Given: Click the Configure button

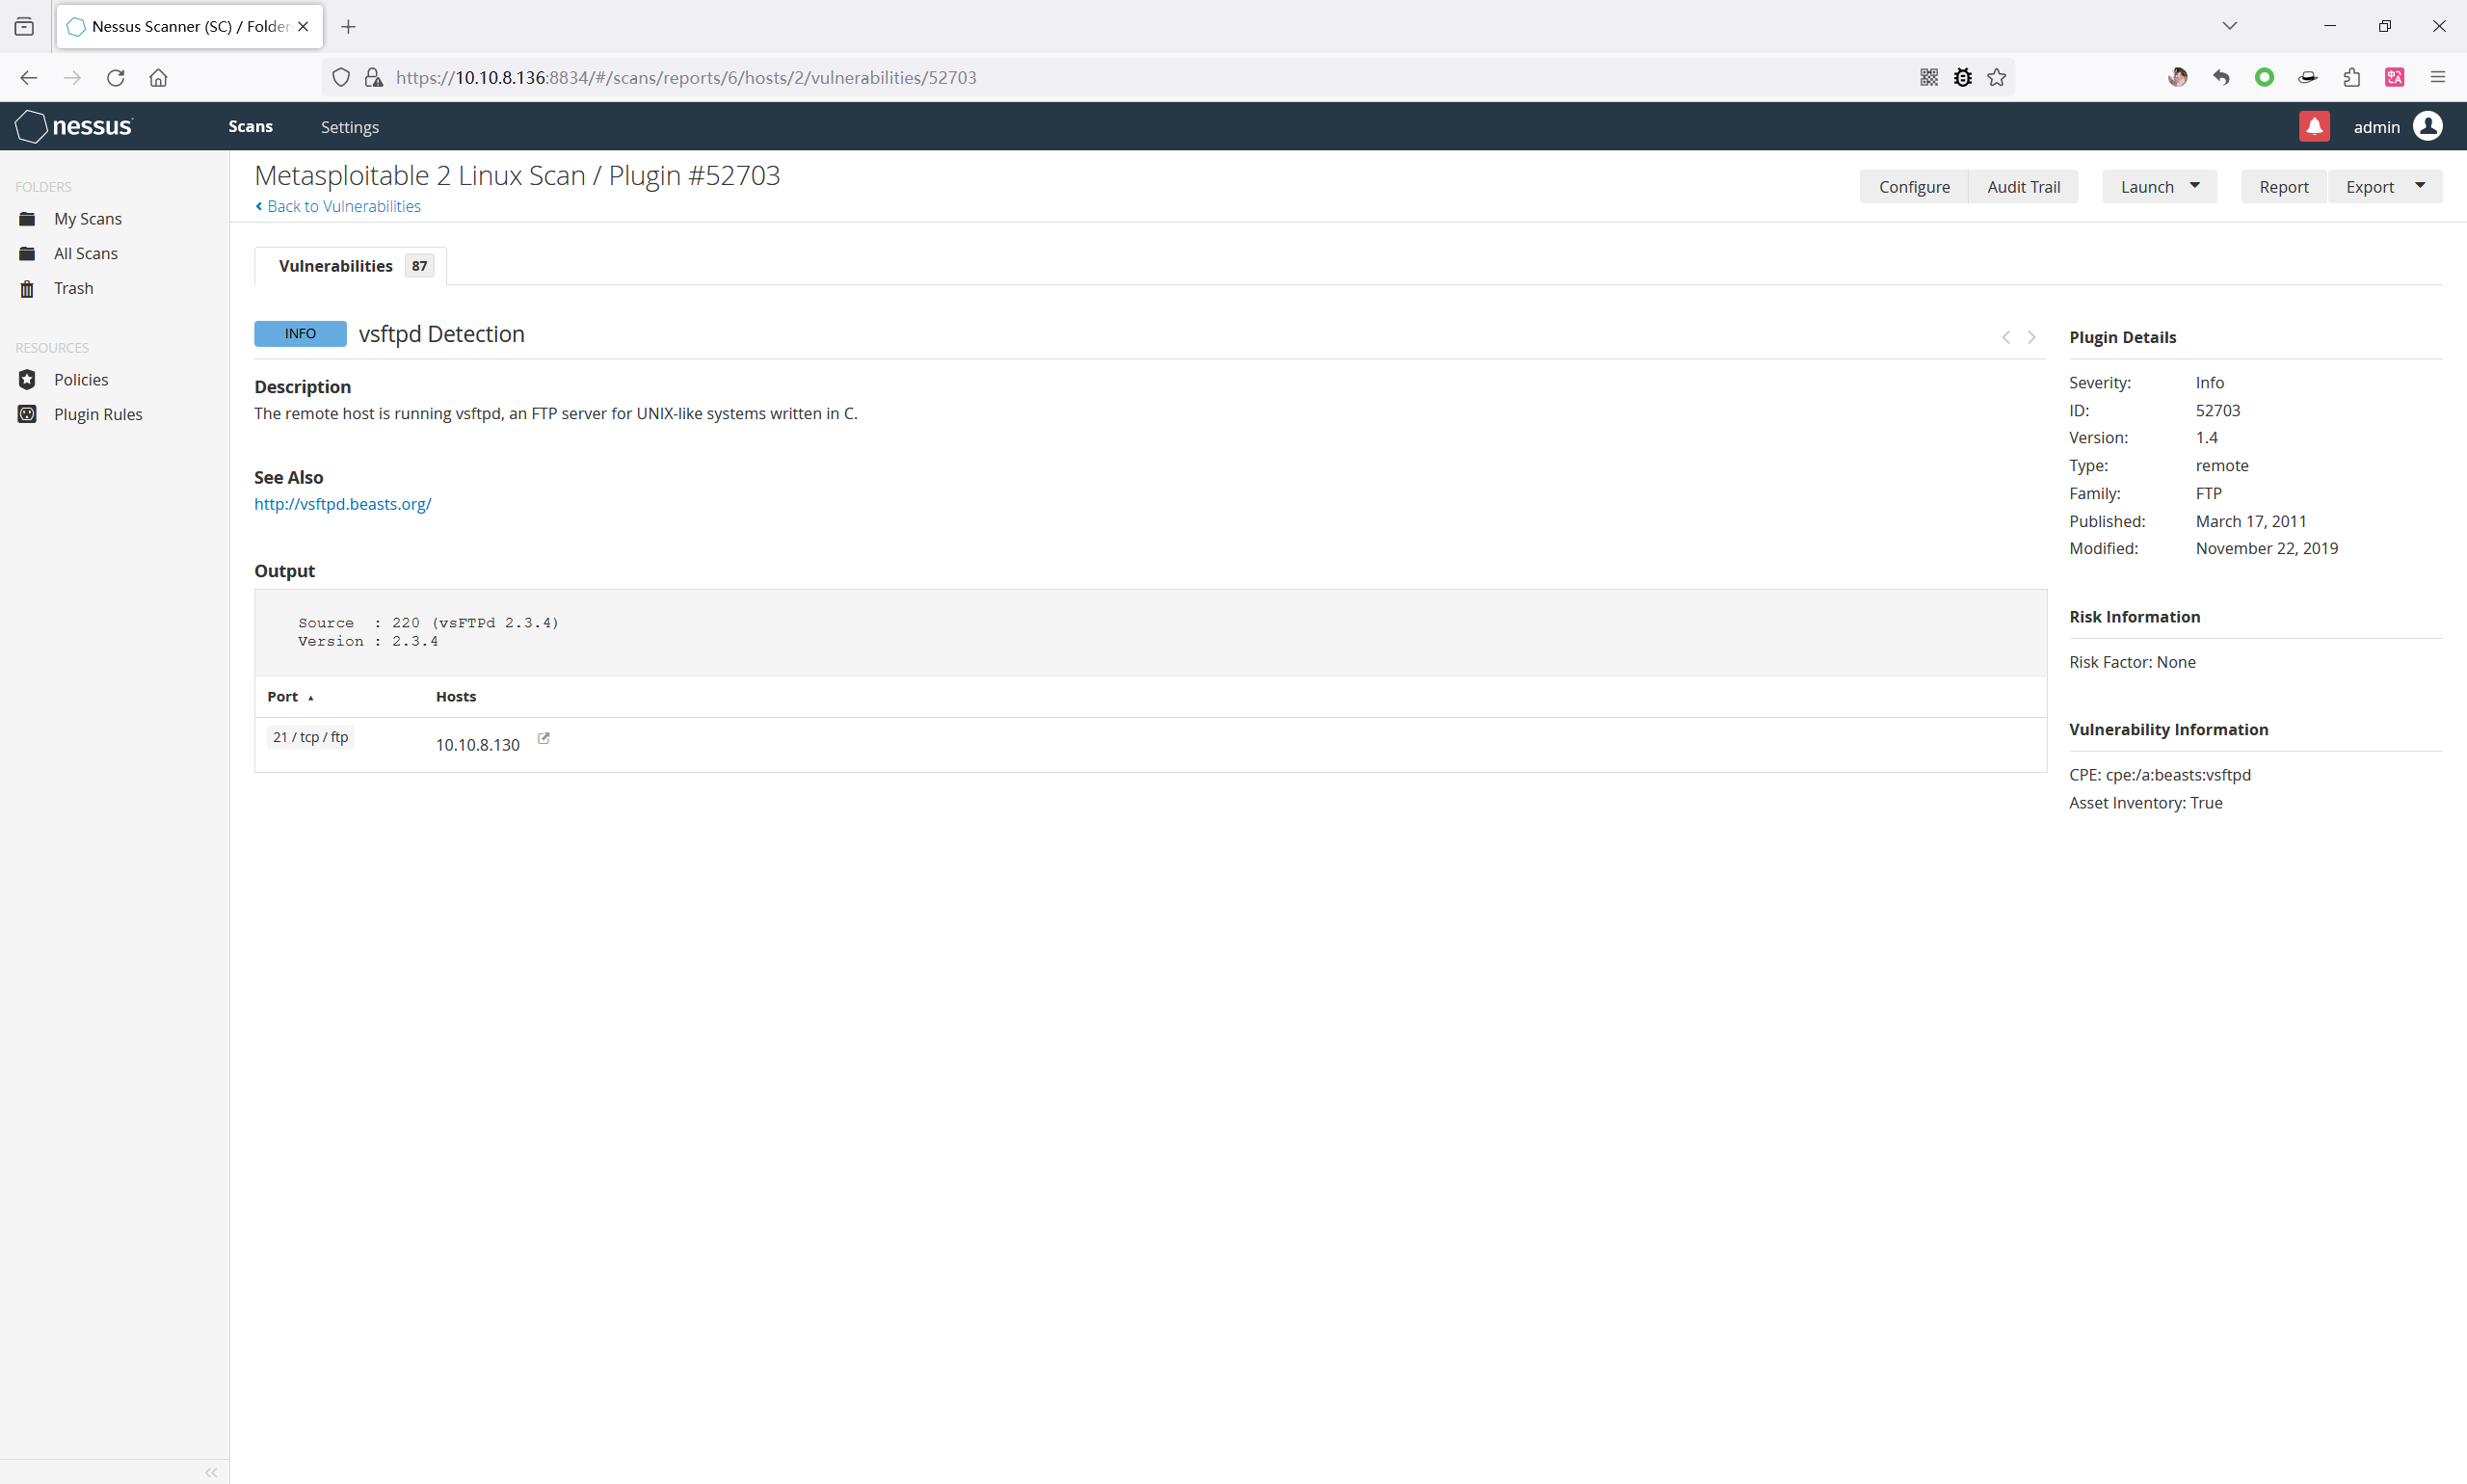Looking at the screenshot, I should (x=1913, y=187).
